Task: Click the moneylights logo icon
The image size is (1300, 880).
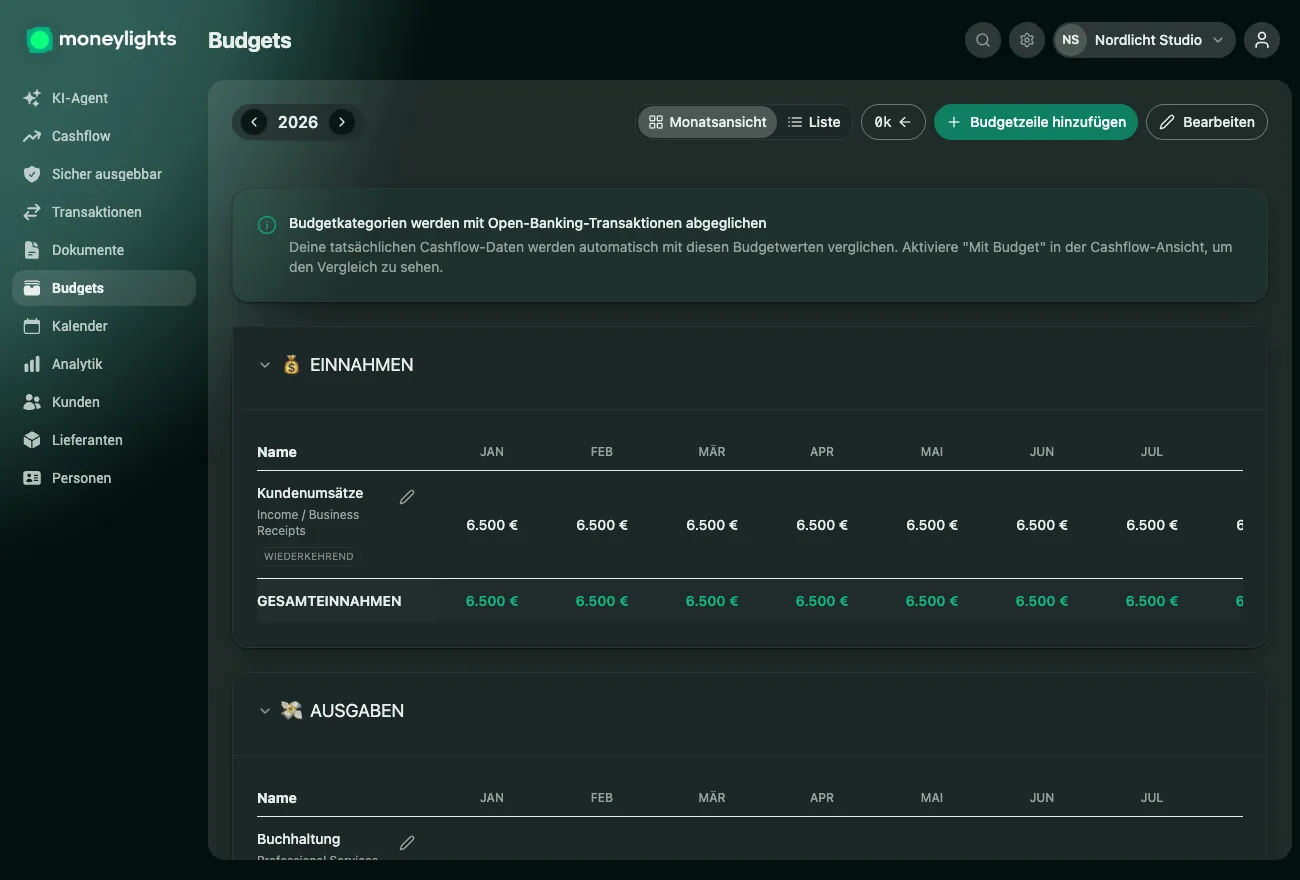Action: pyautogui.click(x=39, y=40)
